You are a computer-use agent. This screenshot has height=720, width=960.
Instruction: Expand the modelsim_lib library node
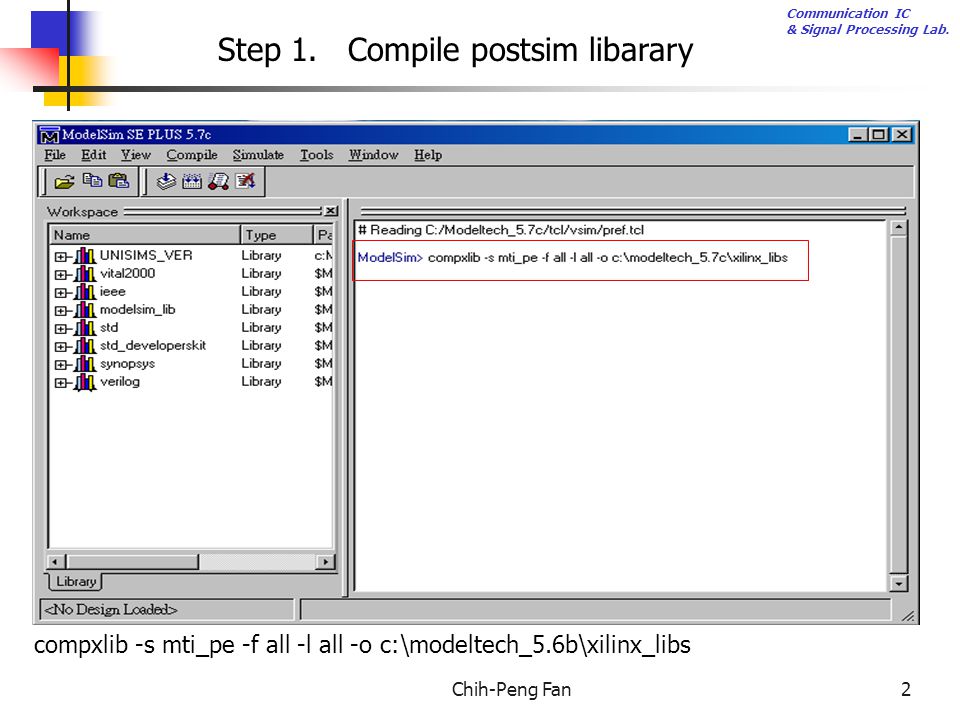pyautogui.click(x=60, y=311)
